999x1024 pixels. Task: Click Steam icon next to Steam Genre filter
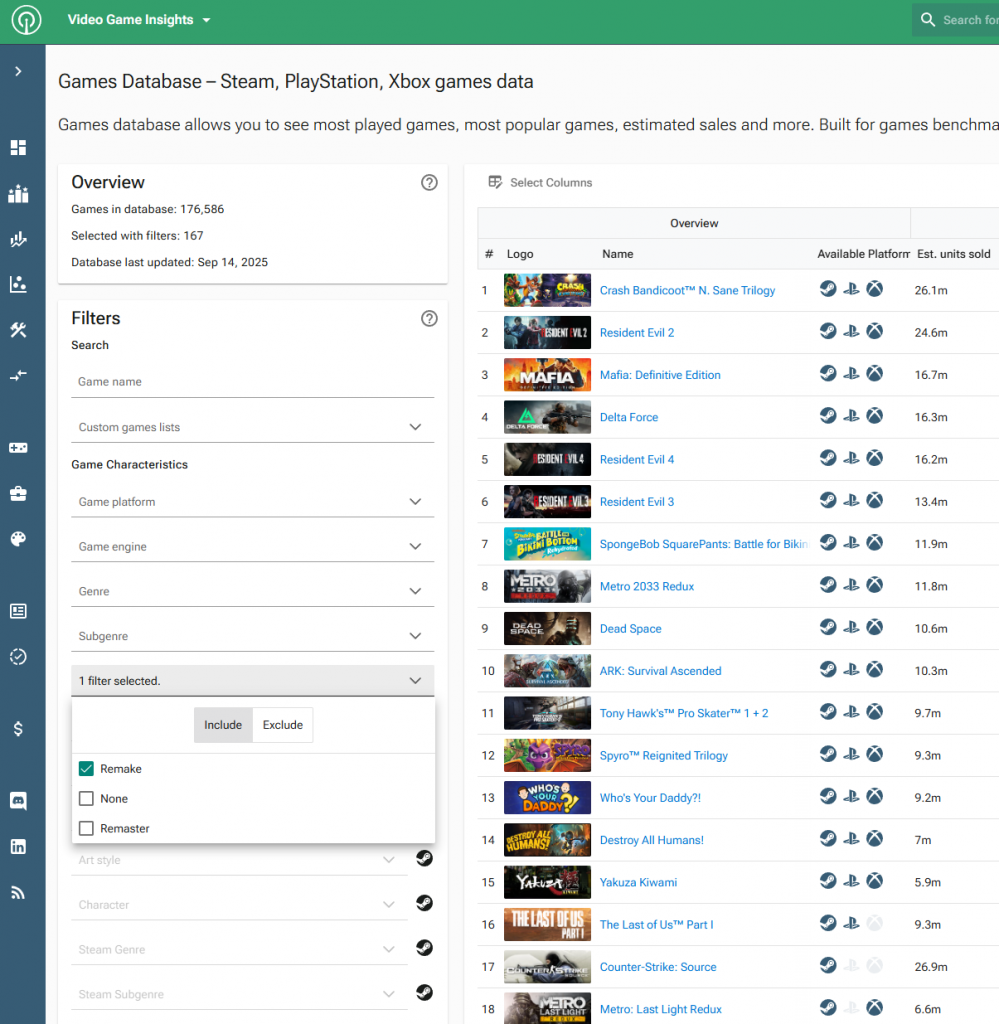click(x=424, y=948)
